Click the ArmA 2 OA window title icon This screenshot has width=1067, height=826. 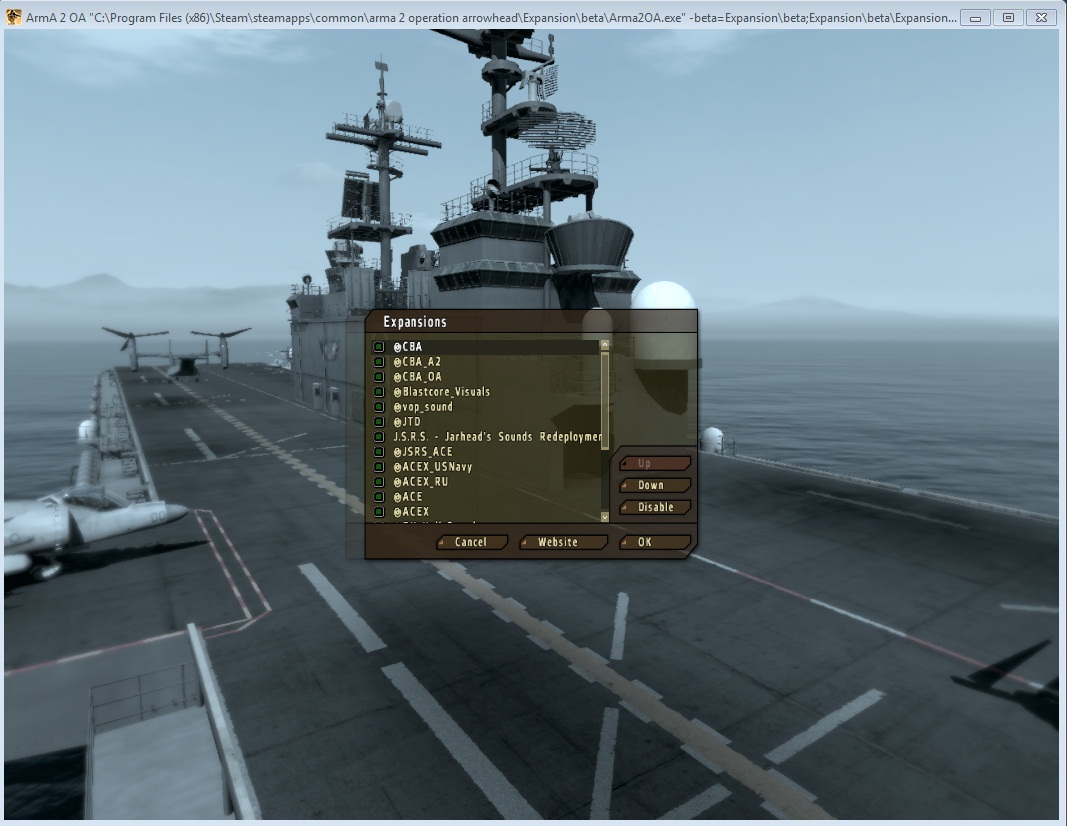point(13,17)
